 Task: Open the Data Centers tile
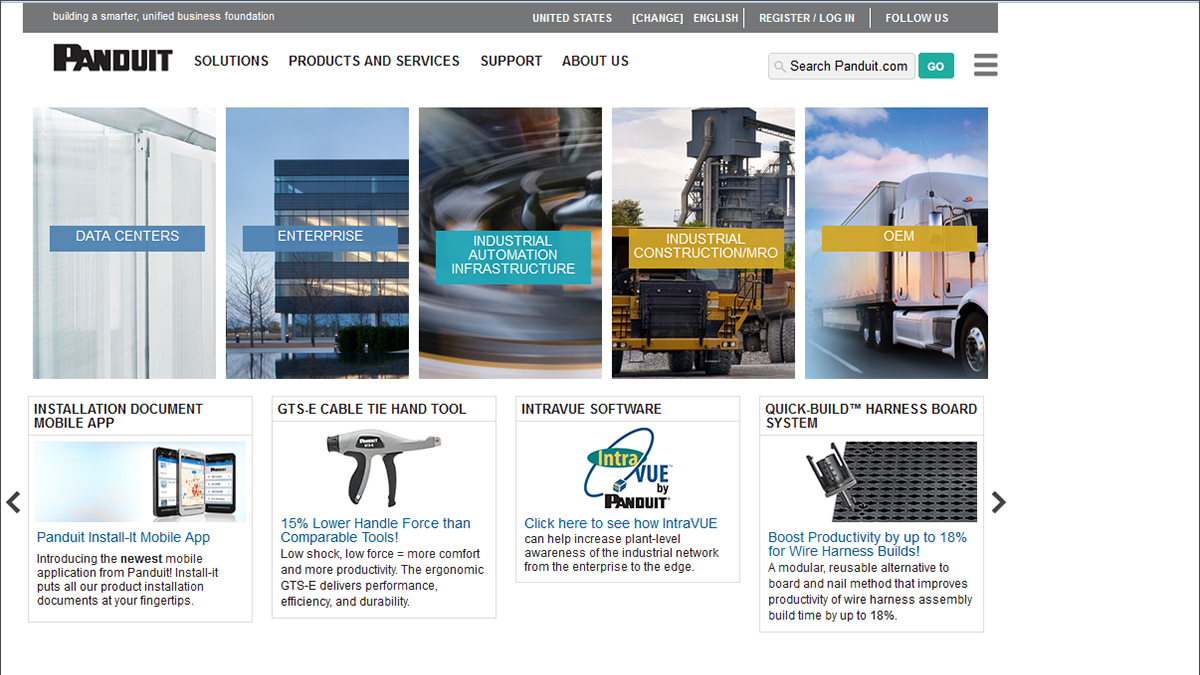point(124,243)
